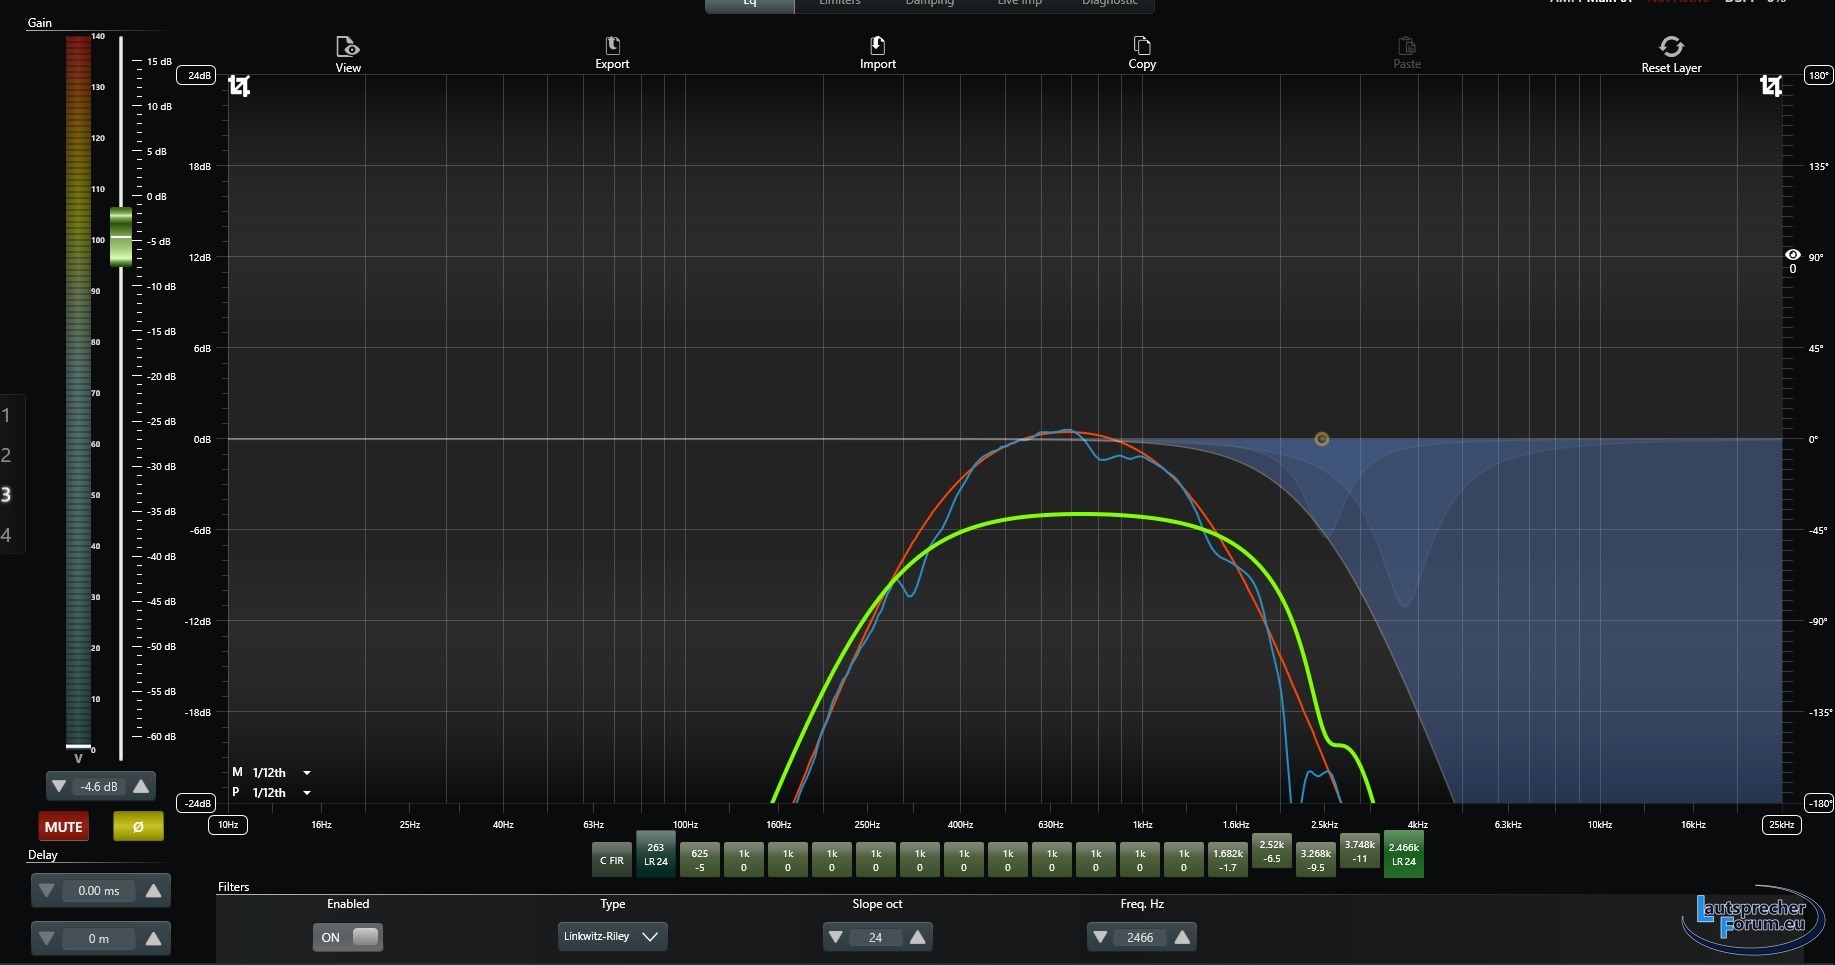Image resolution: width=1835 pixels, height=965 pixels.
Task: Switch to the Diagnostic tab
Action: (x=1109, y=4)
